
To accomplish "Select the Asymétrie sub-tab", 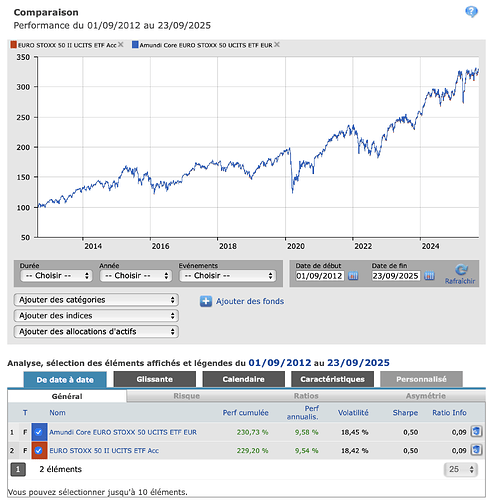I will point(426,396).
